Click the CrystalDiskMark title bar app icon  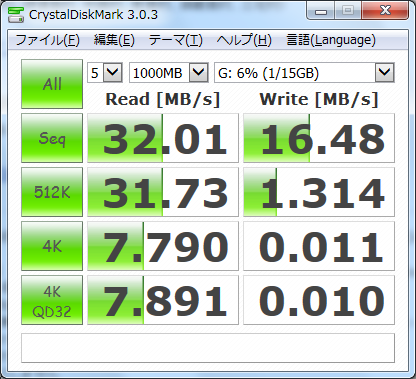[16, 14]
